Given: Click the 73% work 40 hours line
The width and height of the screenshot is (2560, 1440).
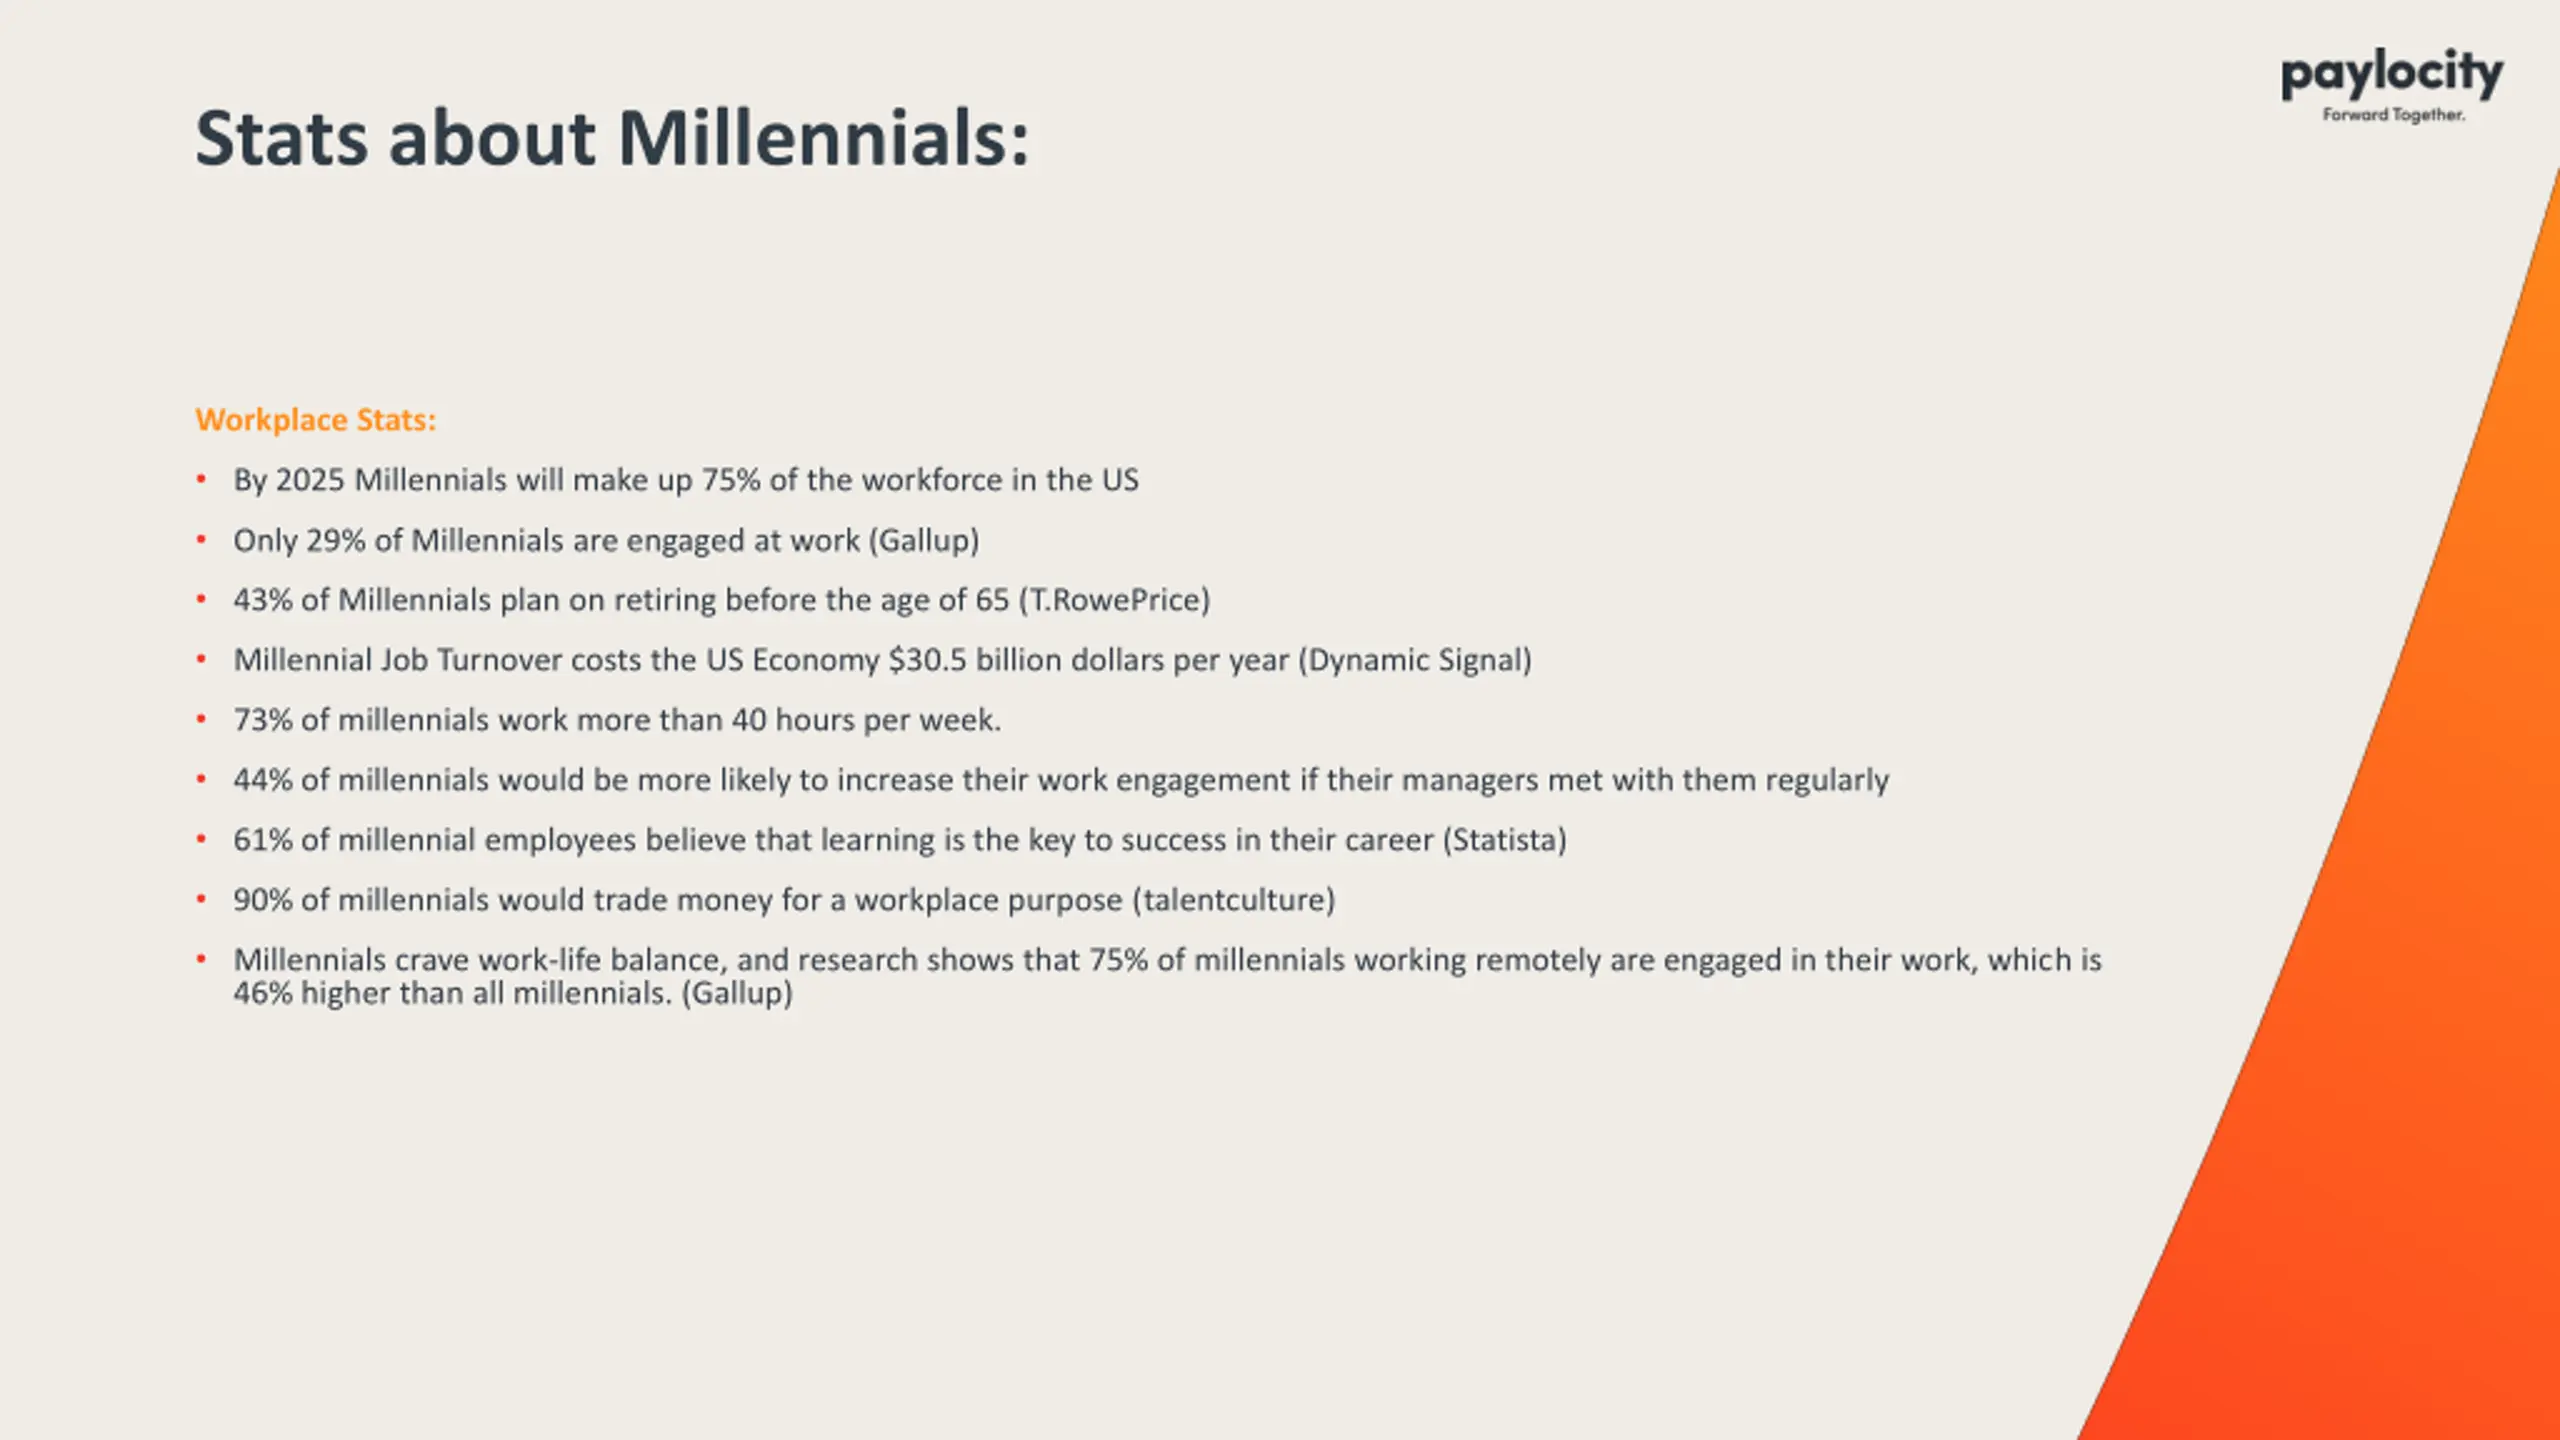Looking at the screenshot, I should pos(617,720).
